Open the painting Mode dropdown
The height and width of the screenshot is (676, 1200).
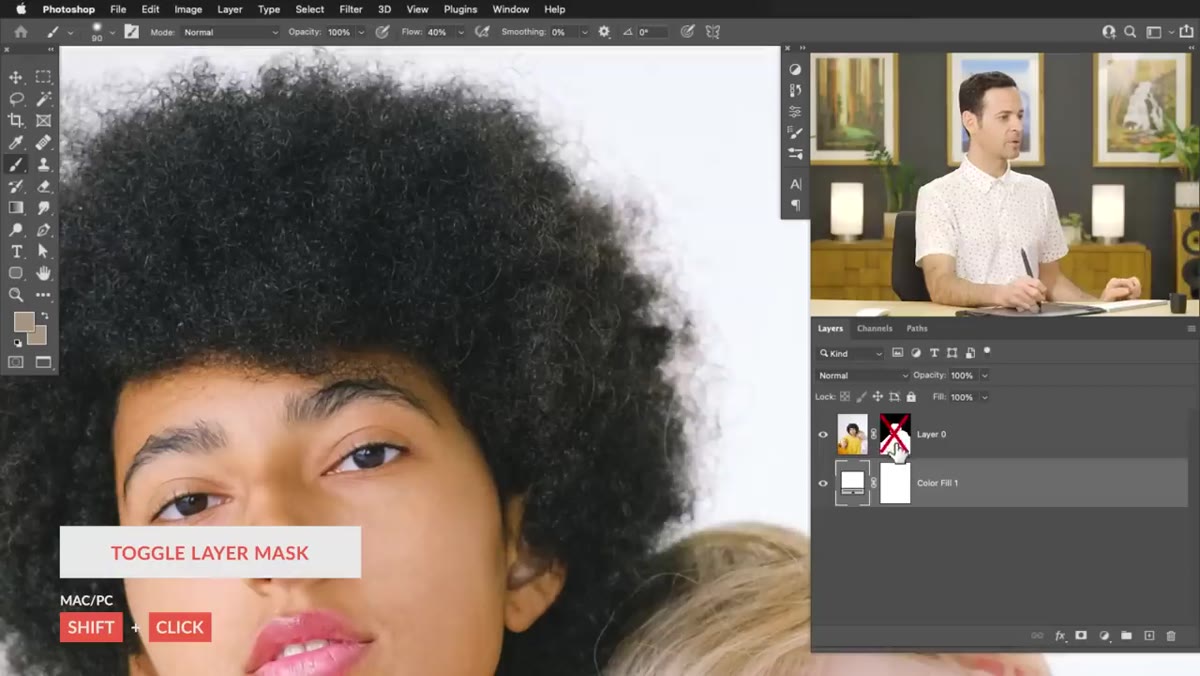[x=231, y=32]
